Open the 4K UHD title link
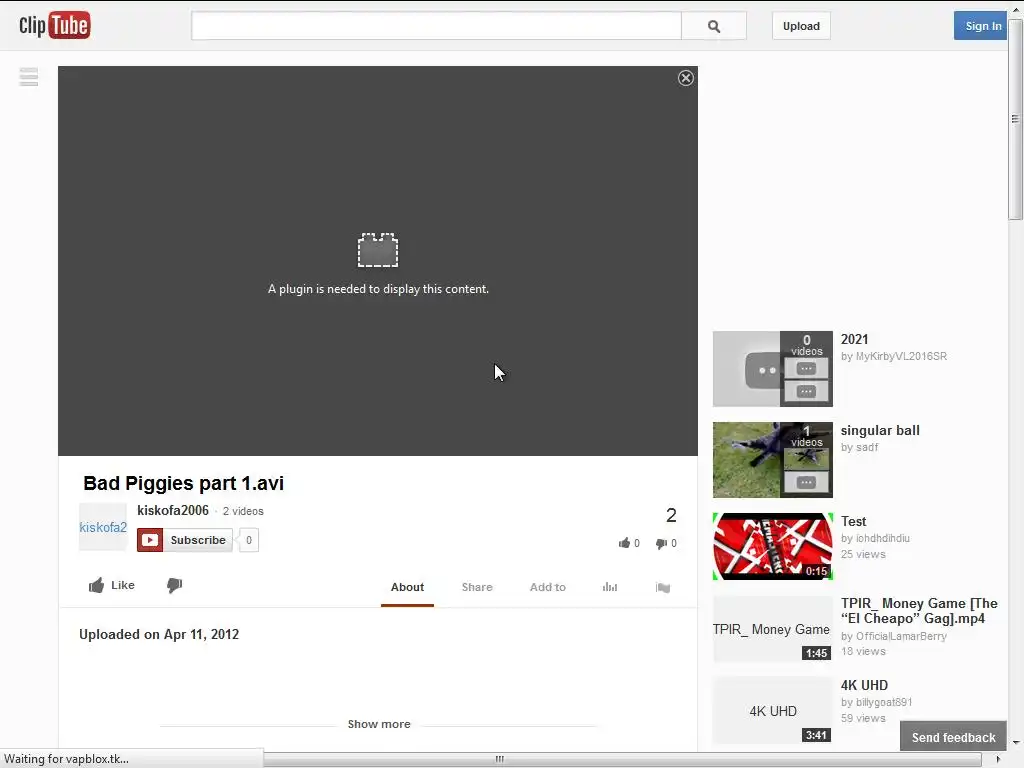Screen dimensions: 1024x768 click(865, 685)
